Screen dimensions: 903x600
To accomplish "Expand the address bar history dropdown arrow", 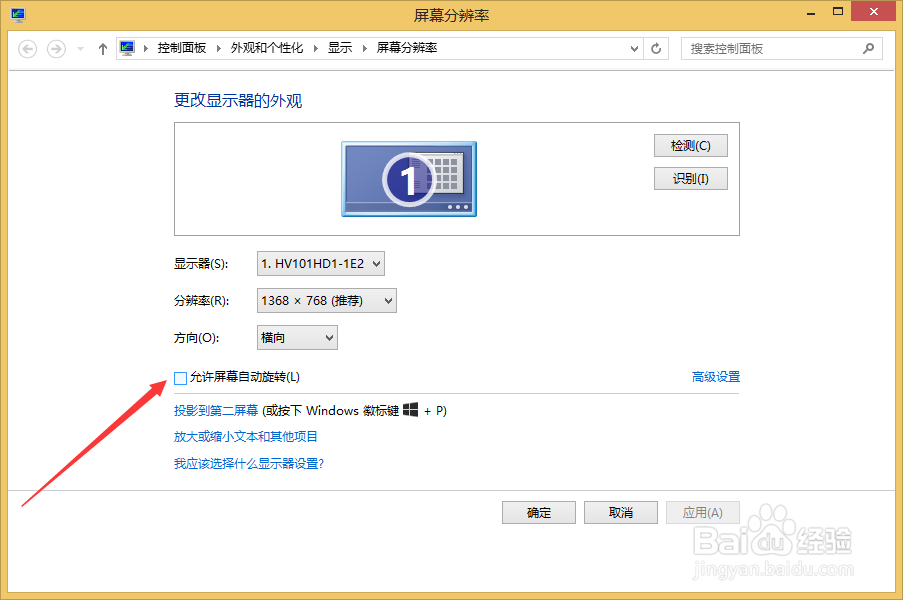I will 634,47.
